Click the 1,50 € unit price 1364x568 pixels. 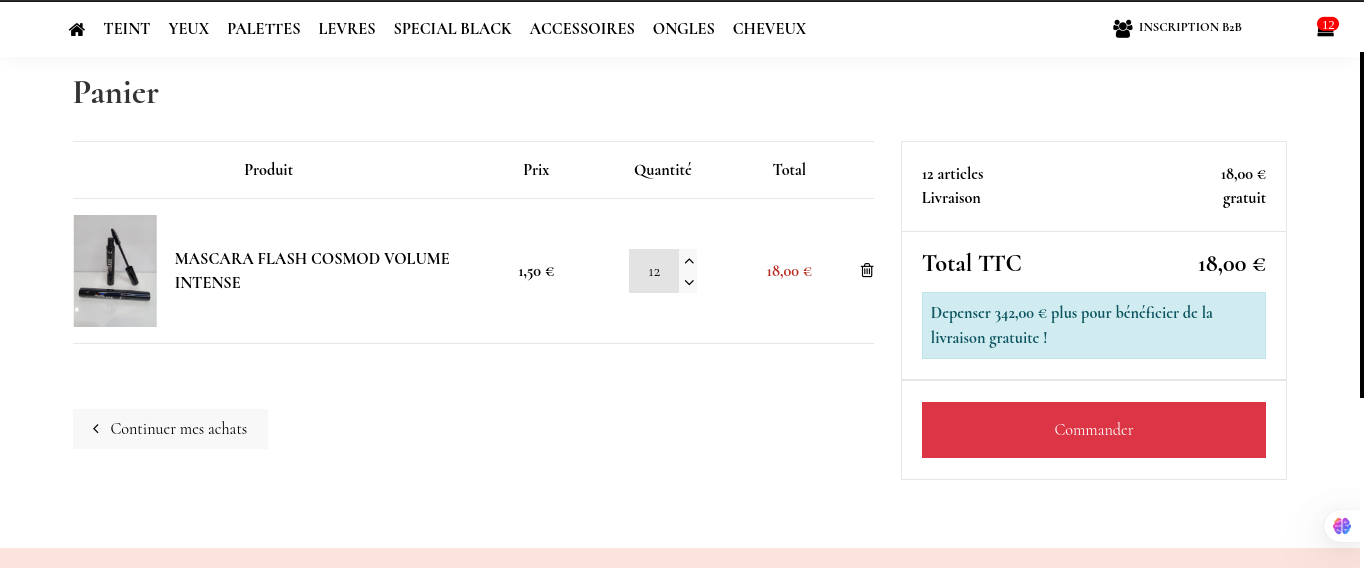pyautogui.click(x=536, y=271)
